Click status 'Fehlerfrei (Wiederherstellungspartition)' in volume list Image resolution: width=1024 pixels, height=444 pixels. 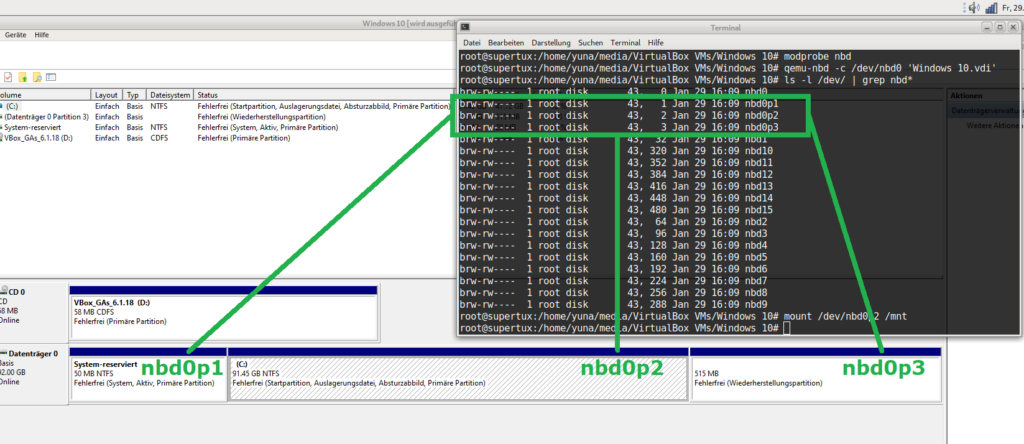pyautogui.click(x=261, y=116)
